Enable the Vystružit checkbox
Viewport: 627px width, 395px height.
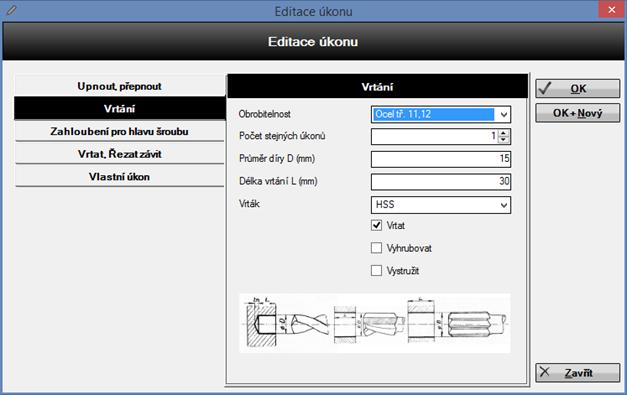[x=376, y=271]
